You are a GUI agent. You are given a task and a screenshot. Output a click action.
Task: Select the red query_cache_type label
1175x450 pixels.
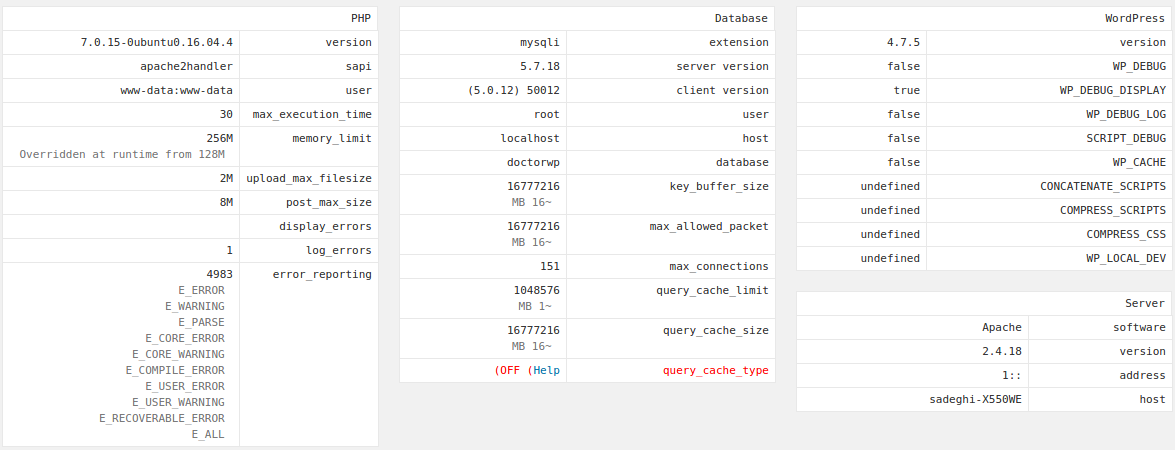coord(716,370)
